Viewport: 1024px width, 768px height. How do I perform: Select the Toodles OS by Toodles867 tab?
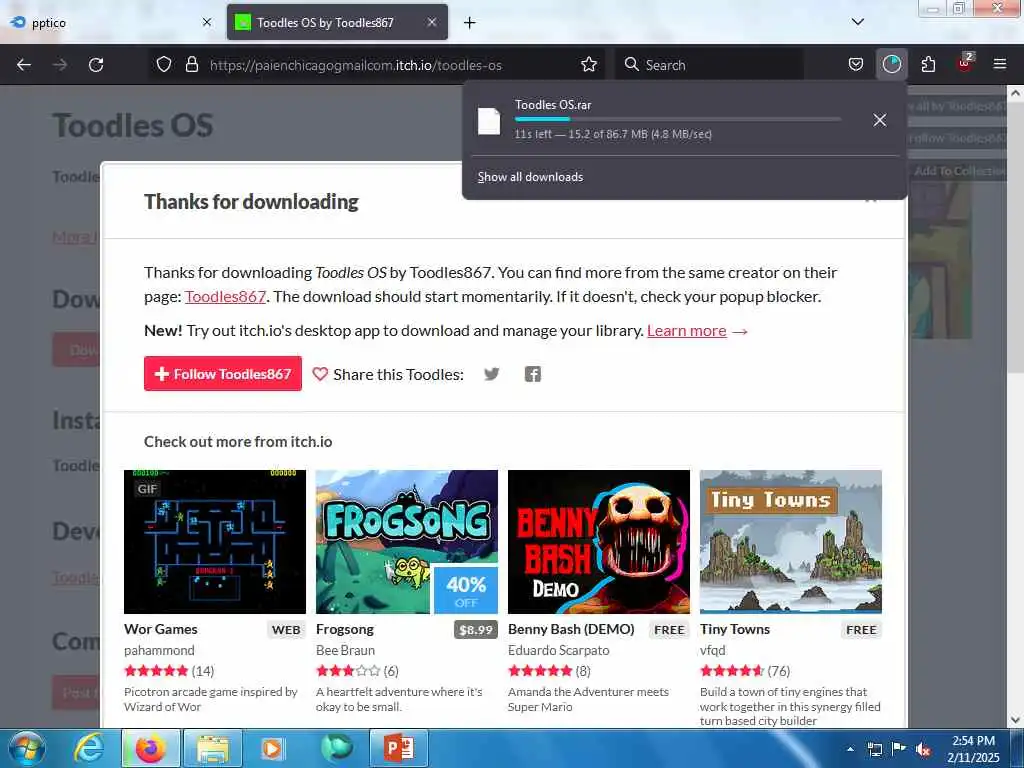337,22
